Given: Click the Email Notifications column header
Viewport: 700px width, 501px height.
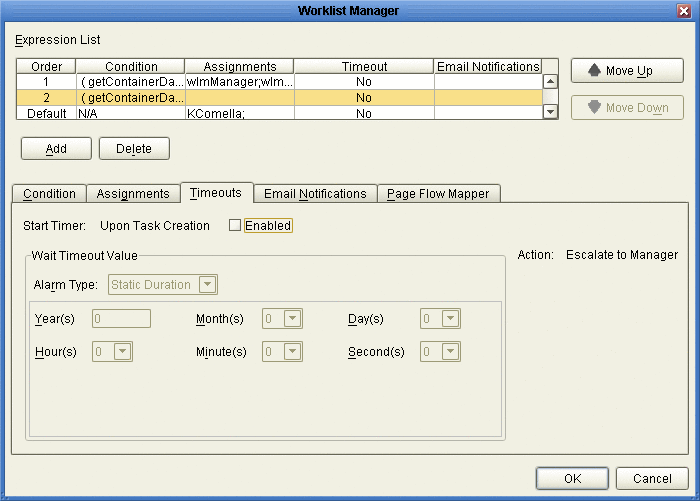Looking at the screenshot, I should 488,67.
